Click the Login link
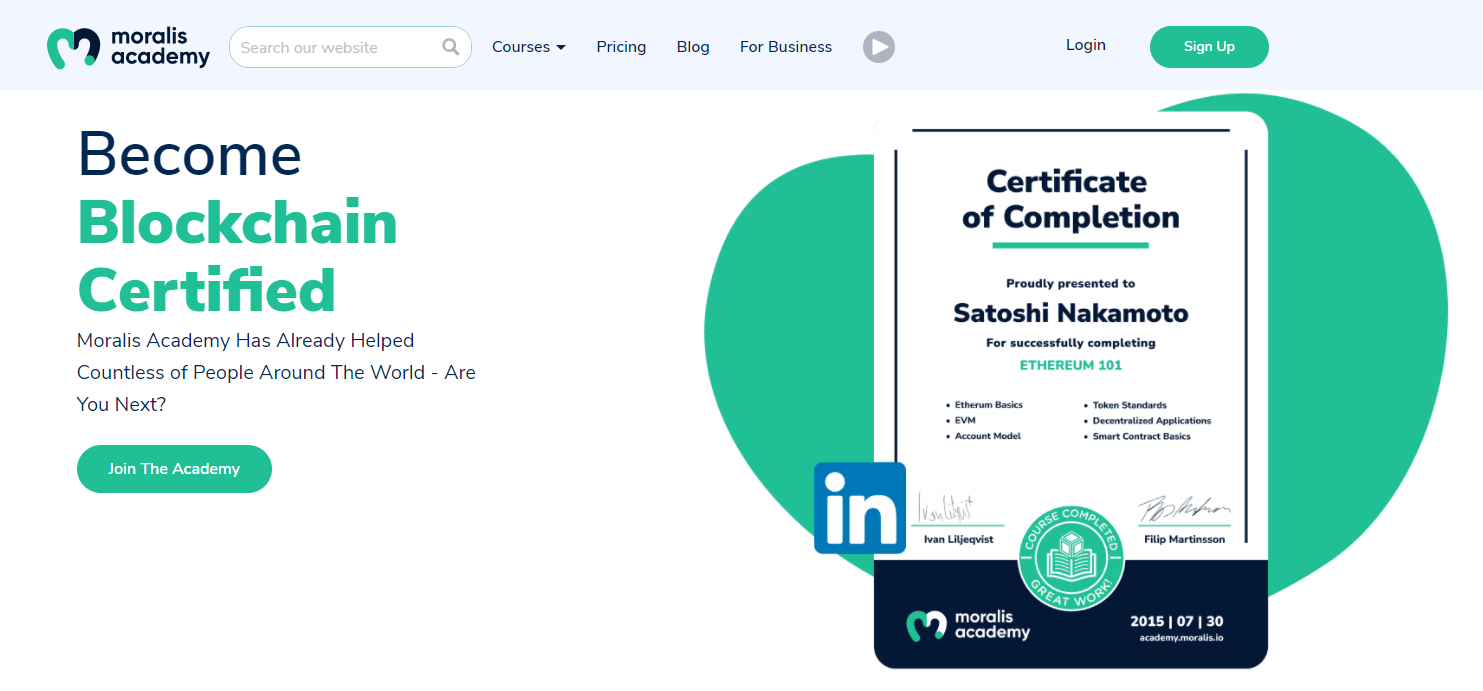 click(x=1086, y=45)
